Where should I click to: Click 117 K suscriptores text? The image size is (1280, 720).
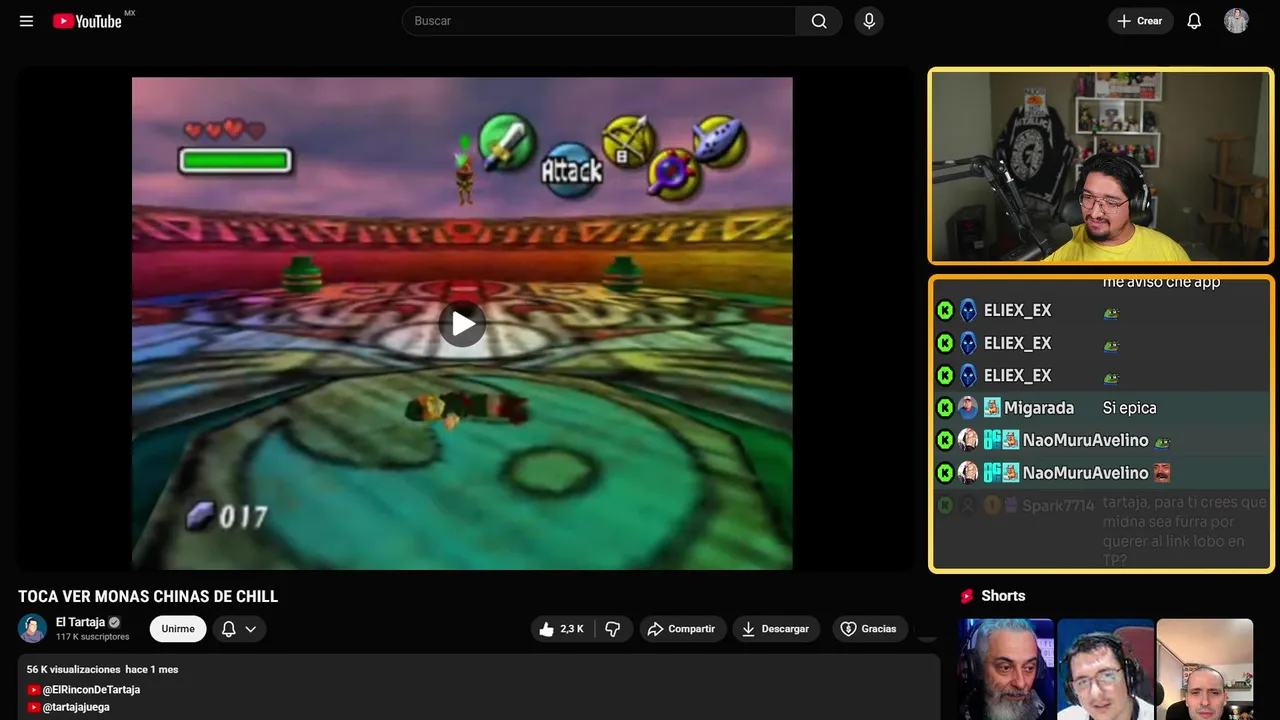tap(93, 637)
